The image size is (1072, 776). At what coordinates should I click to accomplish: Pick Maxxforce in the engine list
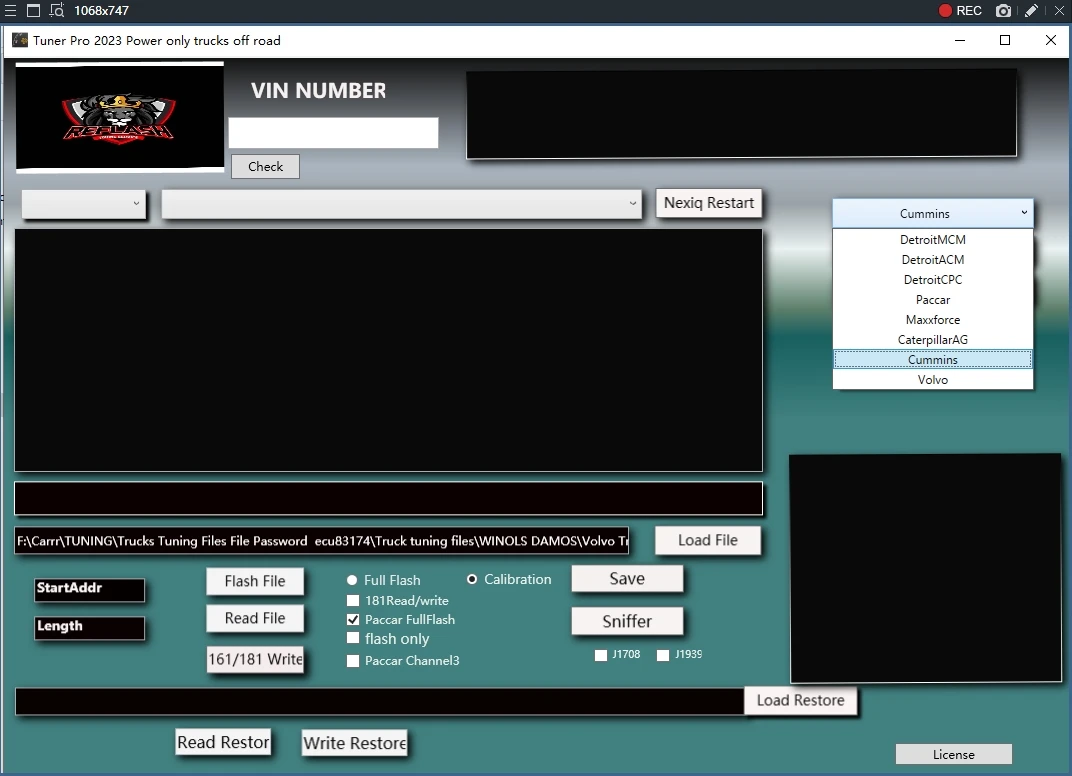click(933, 319)
